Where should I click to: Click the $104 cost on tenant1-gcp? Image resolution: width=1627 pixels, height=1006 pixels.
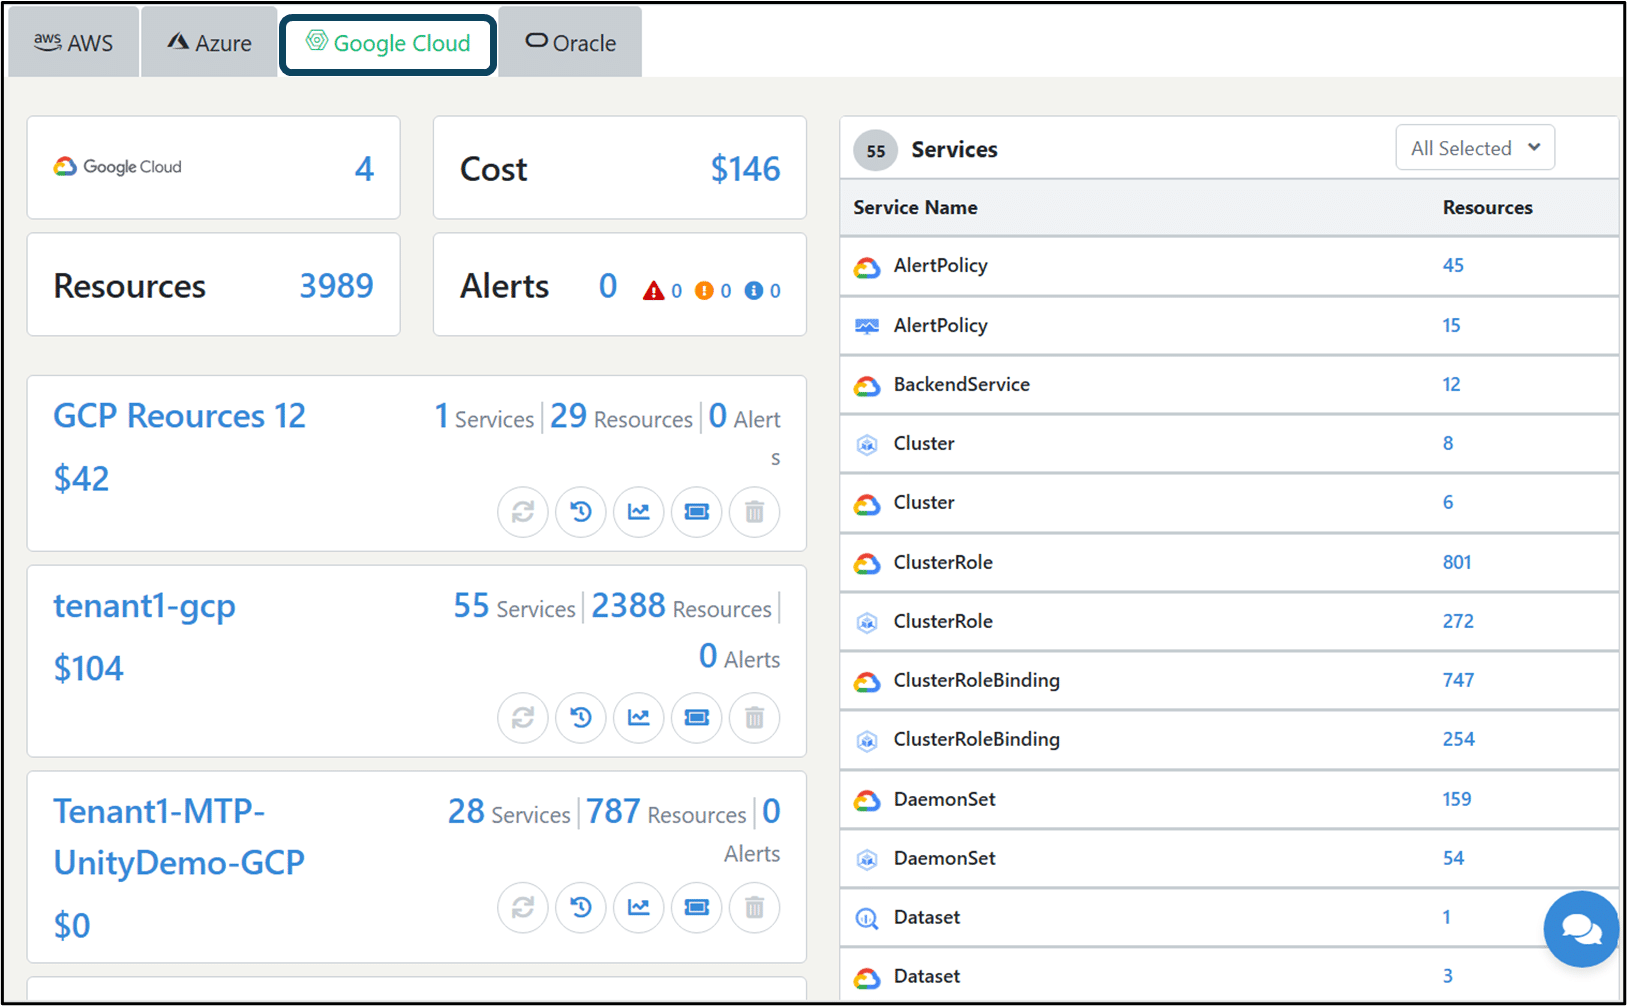88,669
